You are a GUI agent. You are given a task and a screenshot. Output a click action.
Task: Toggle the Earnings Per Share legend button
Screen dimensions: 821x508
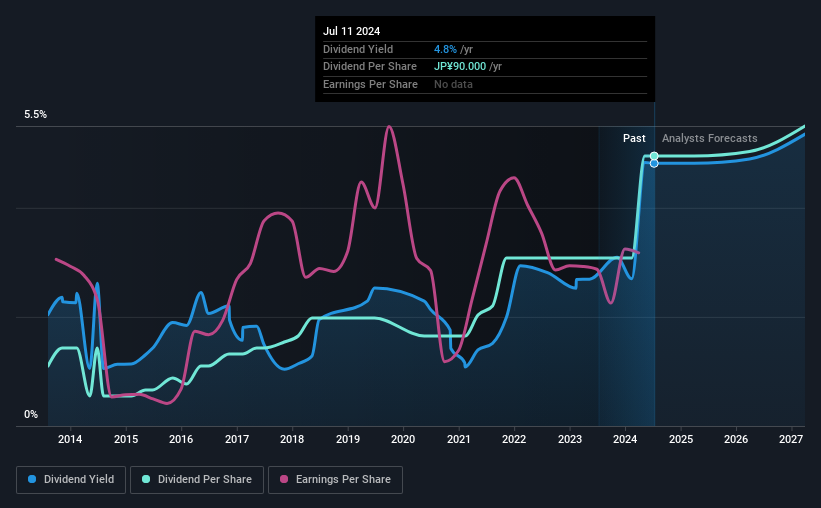point(335,480)
